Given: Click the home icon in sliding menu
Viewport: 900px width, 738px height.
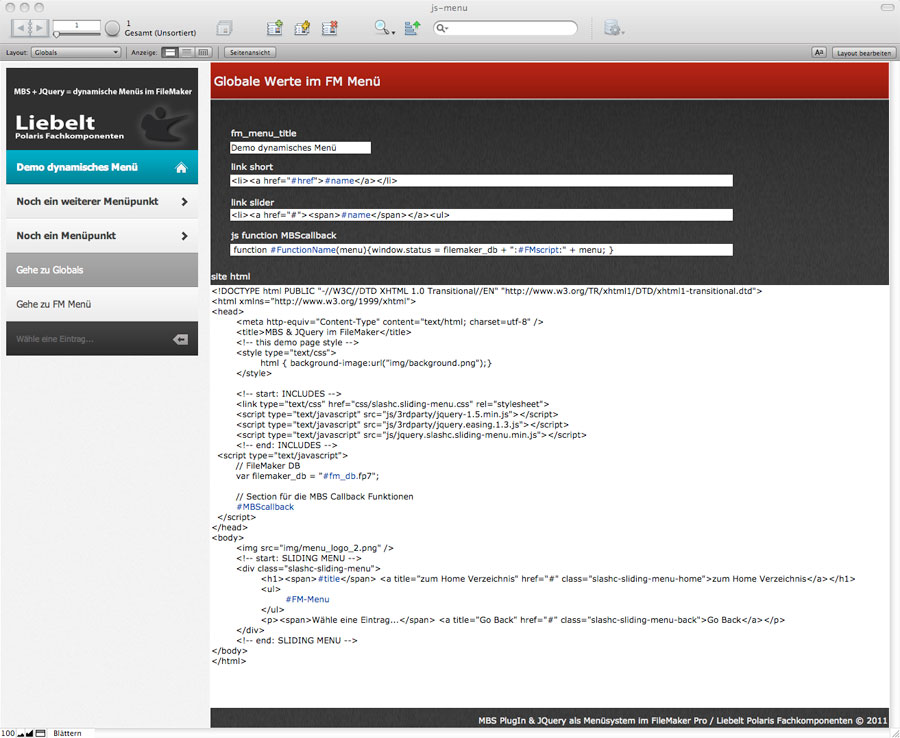Looking at the screenshot, I should (181, 168).
